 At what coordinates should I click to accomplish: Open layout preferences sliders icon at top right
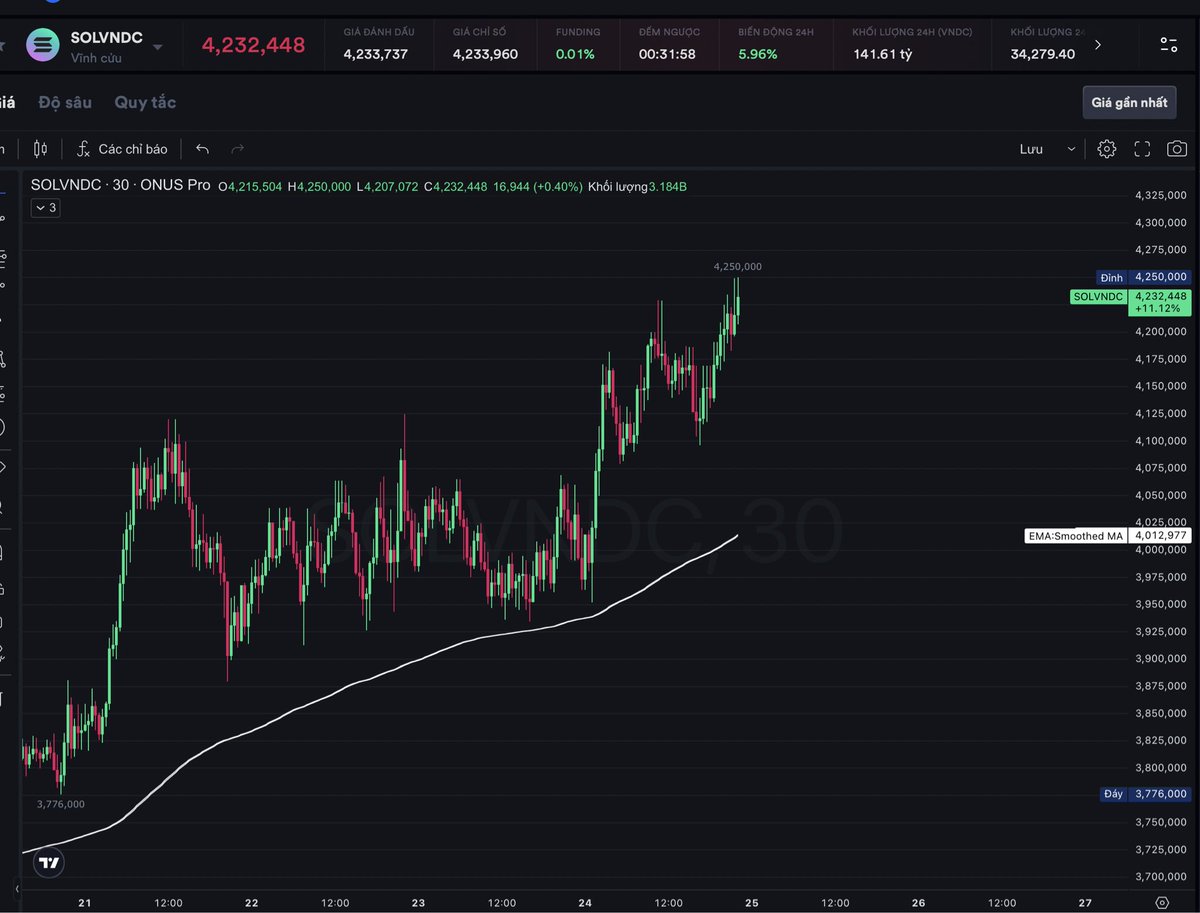[1168, 44]
